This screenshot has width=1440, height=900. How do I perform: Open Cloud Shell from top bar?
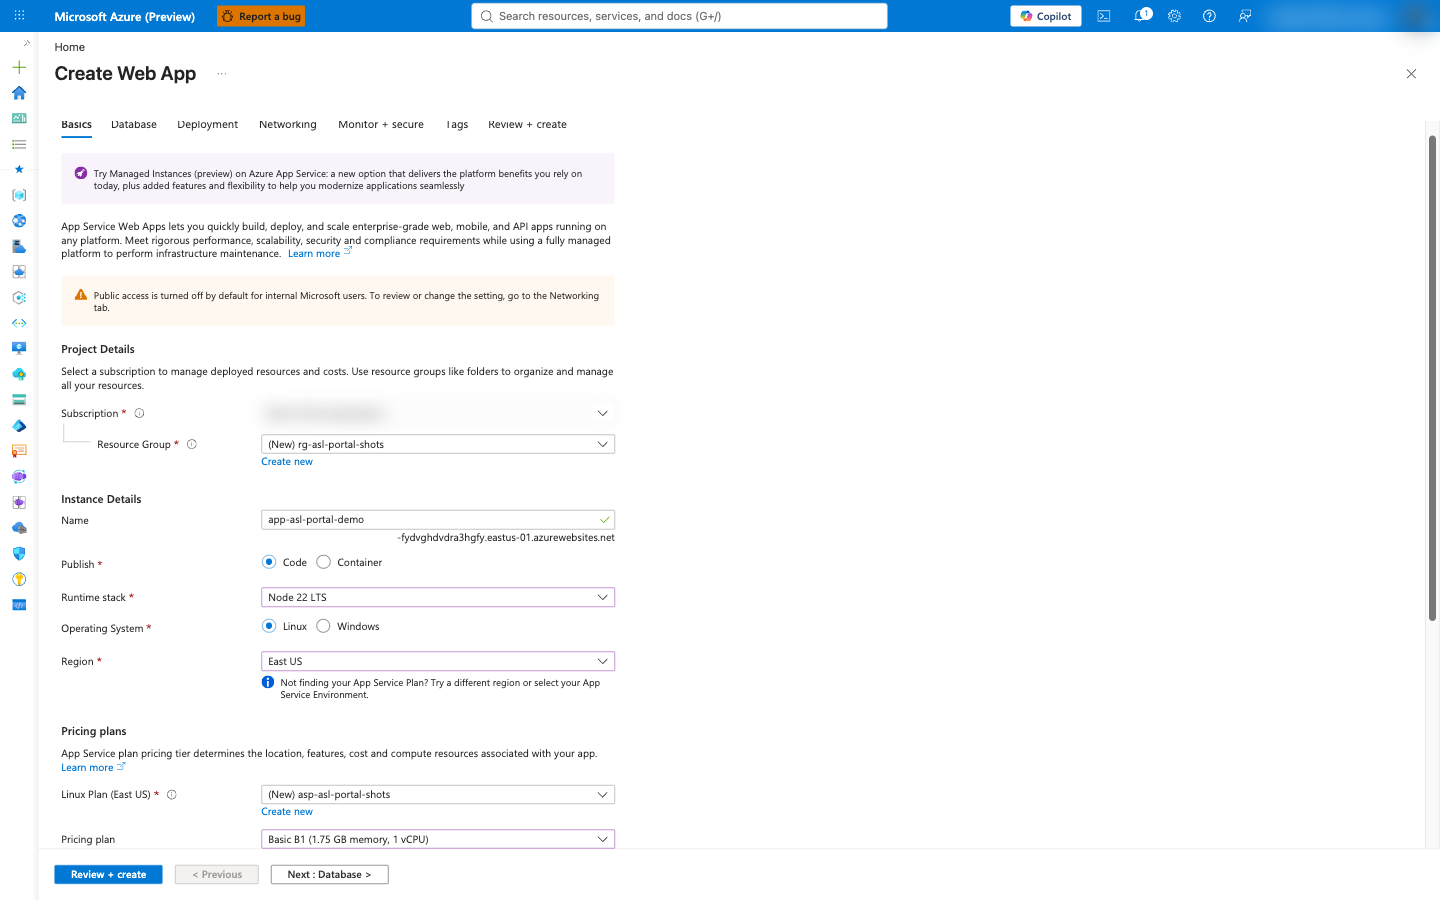point(1103,16)
